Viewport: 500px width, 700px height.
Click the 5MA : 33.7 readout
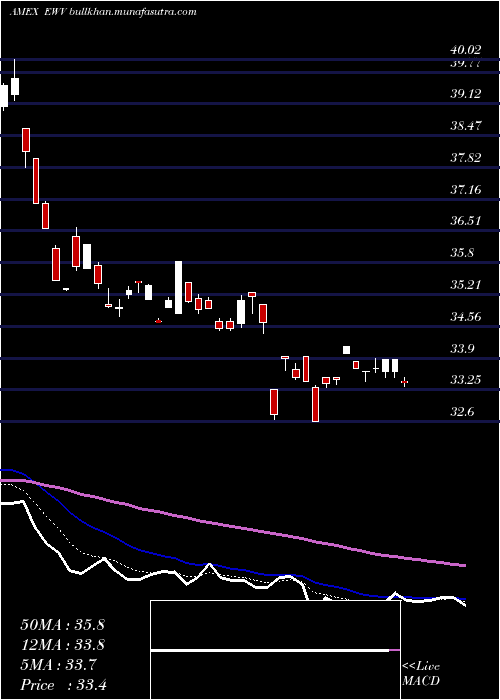[x=57, y=665]
